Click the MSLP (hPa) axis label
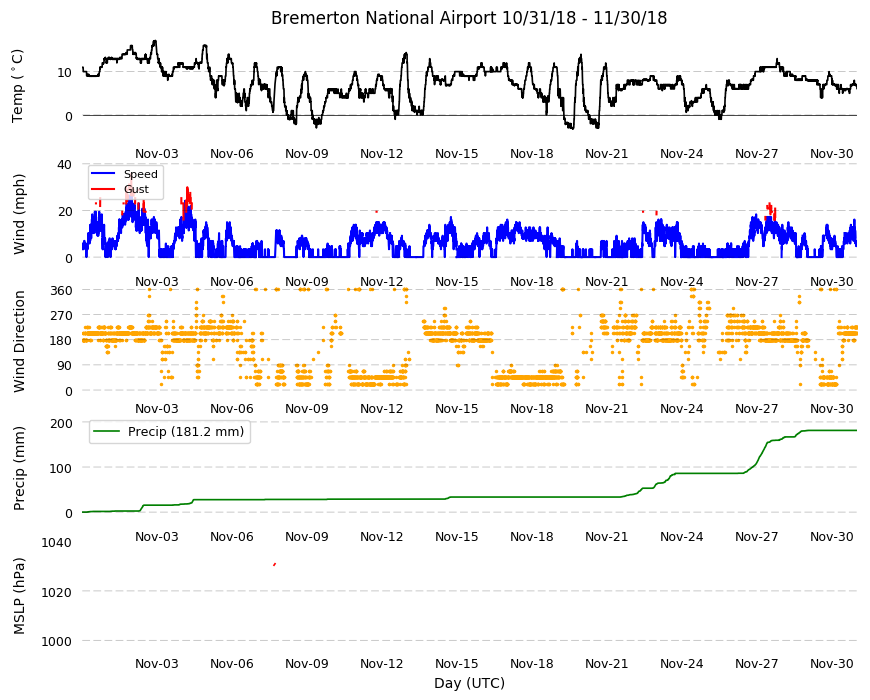This screenshot has width=870, height=700. point(19,596)
